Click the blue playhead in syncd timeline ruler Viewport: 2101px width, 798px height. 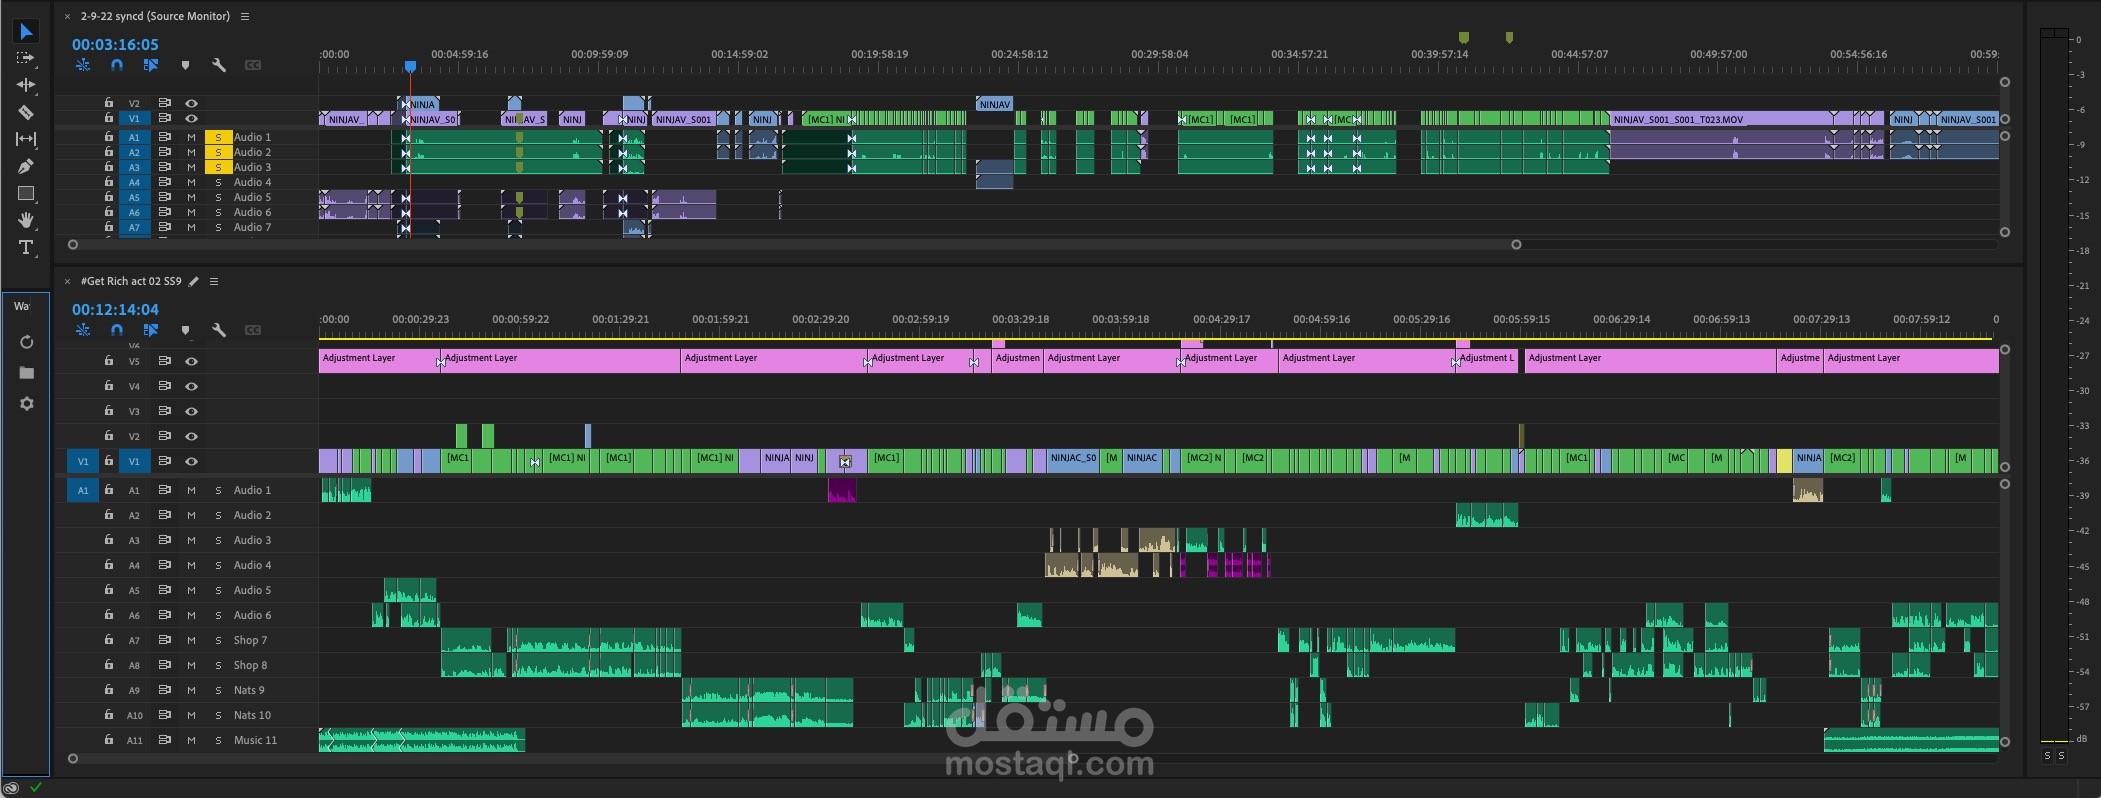click(410, 66)
